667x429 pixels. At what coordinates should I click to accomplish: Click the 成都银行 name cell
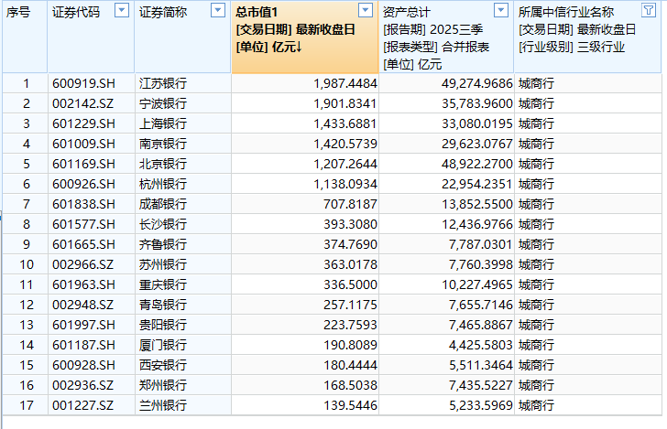coord(162,203)
